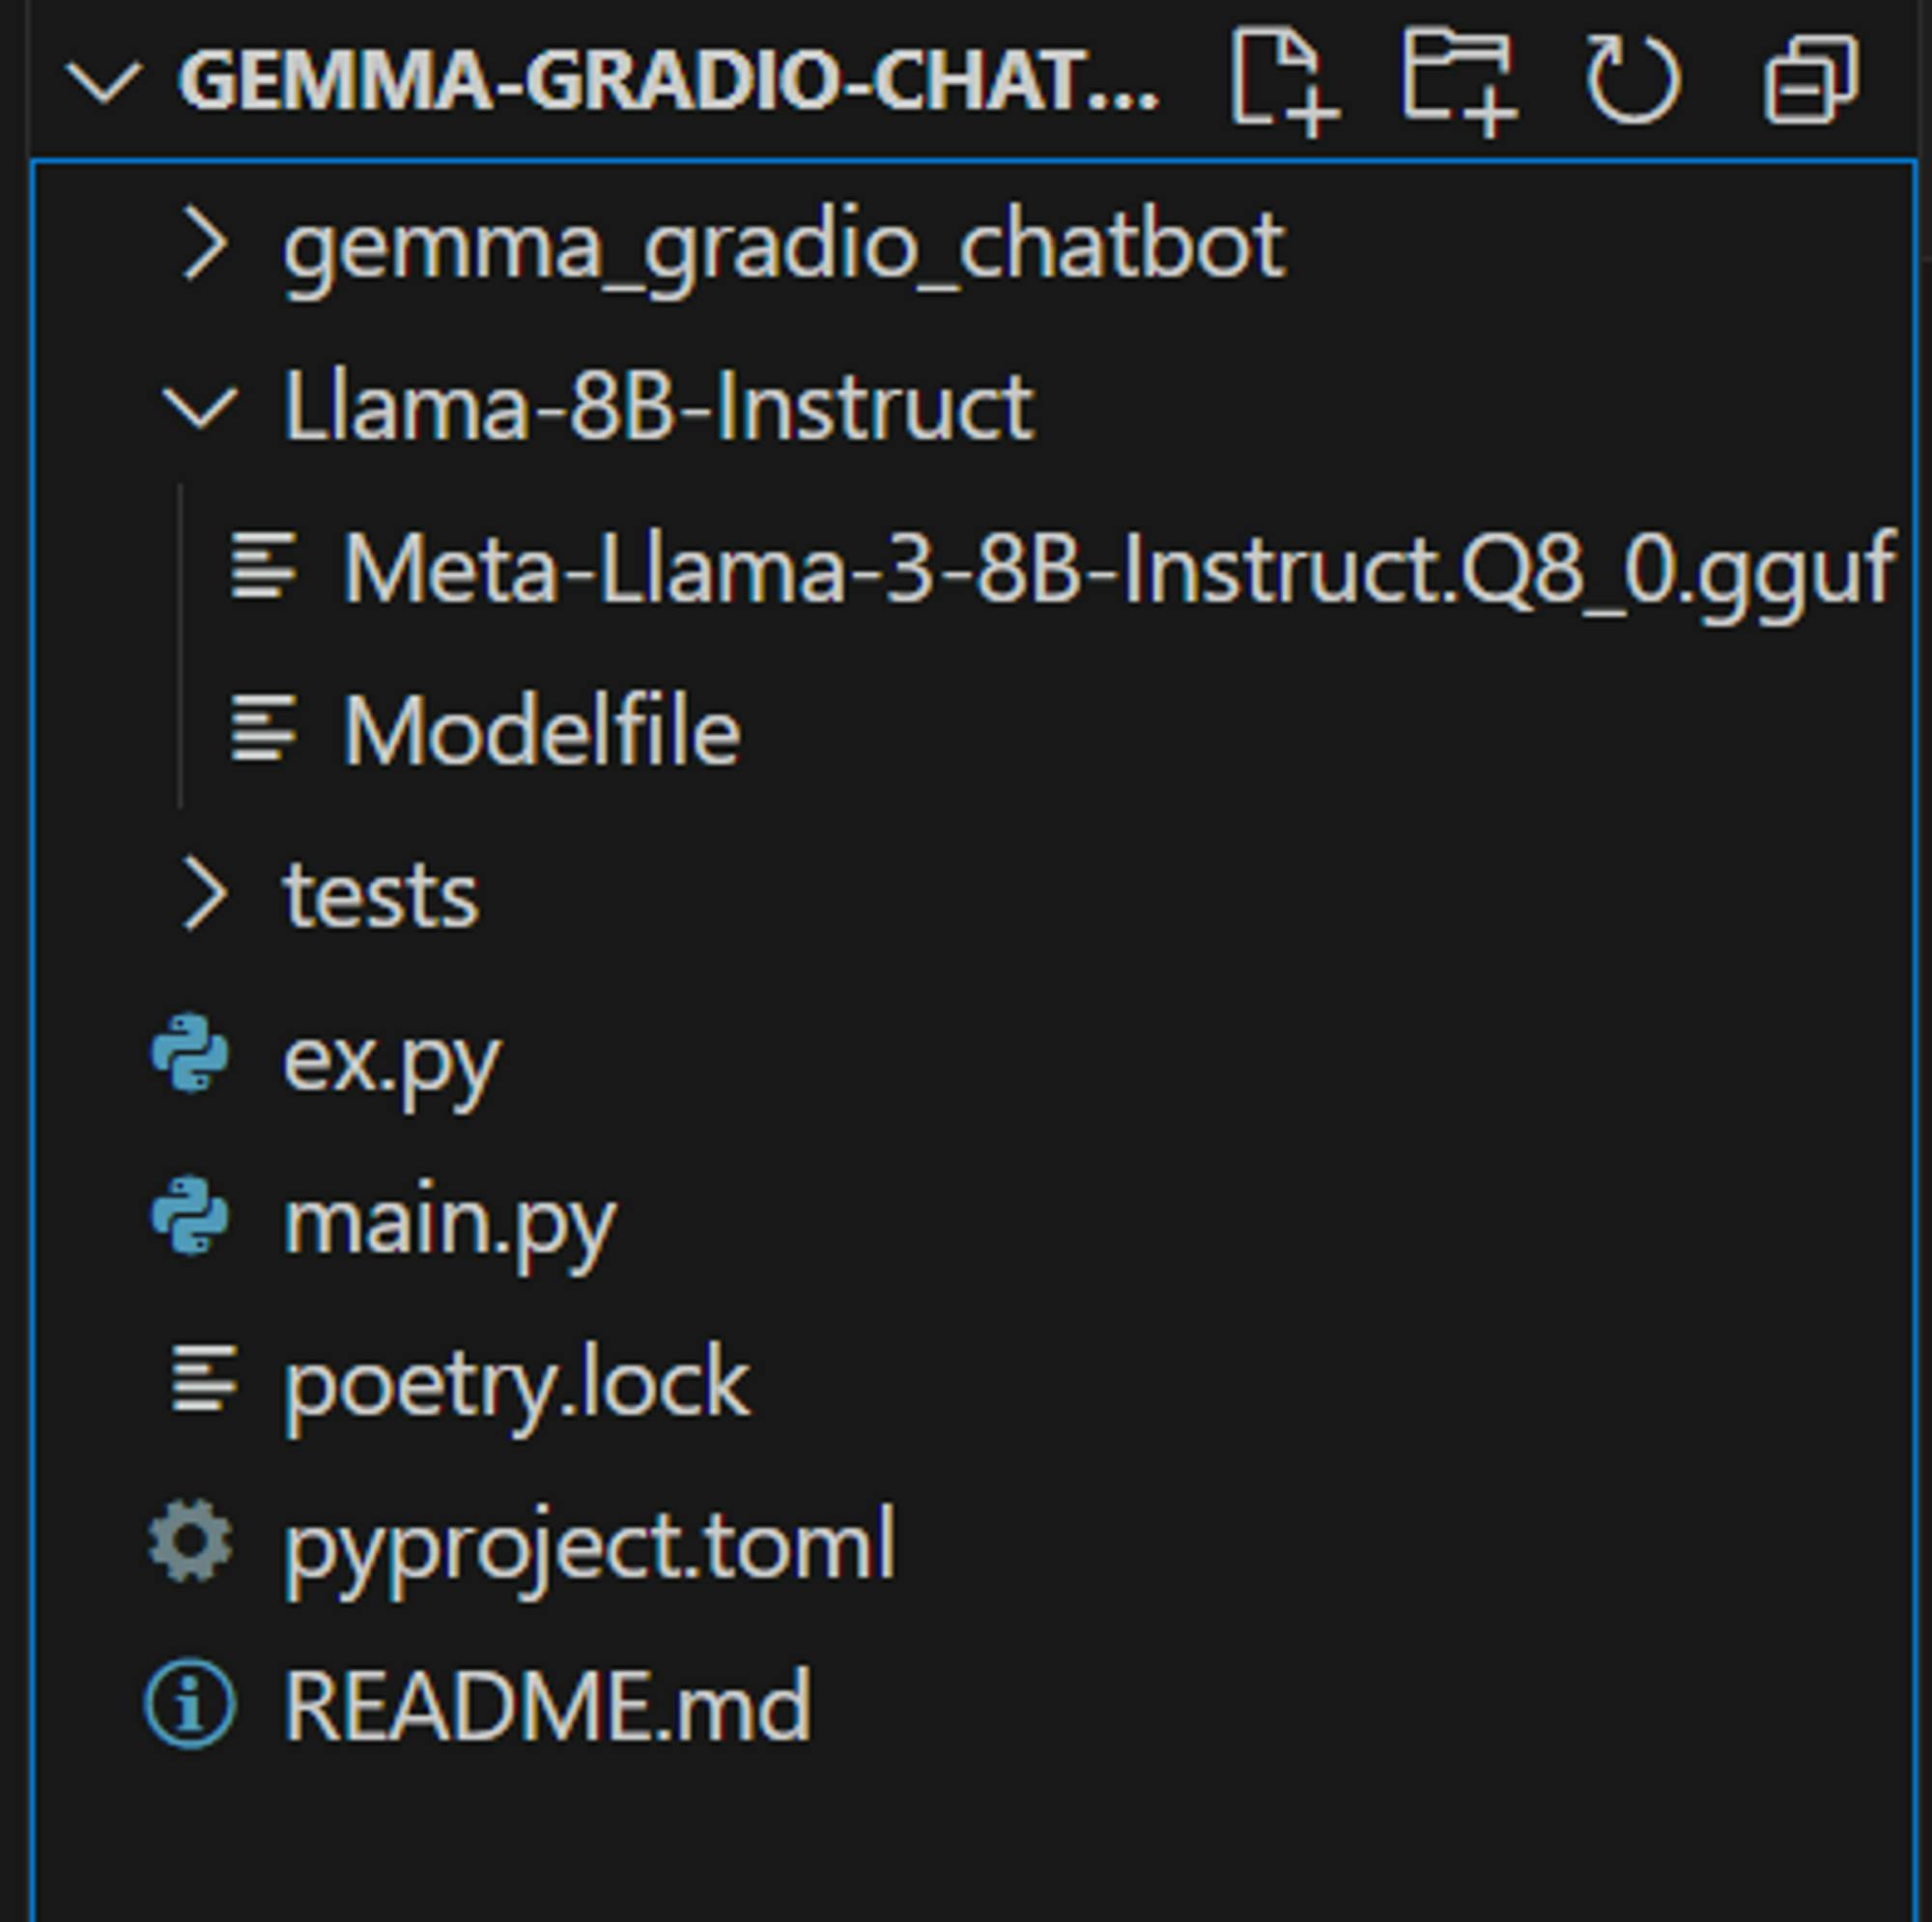Expand the gemma_gradio_chatbot folder

(x=206, y=244)
